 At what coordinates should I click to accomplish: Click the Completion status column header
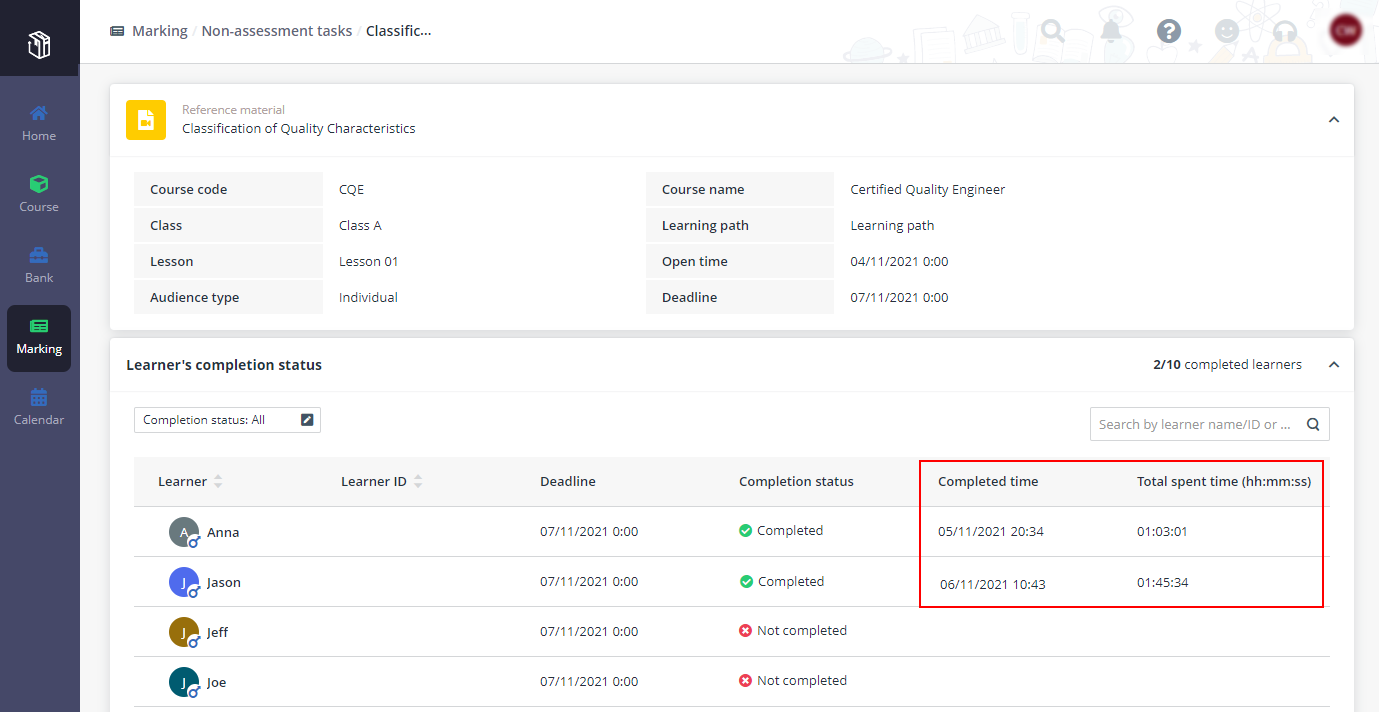pos(796,481)
